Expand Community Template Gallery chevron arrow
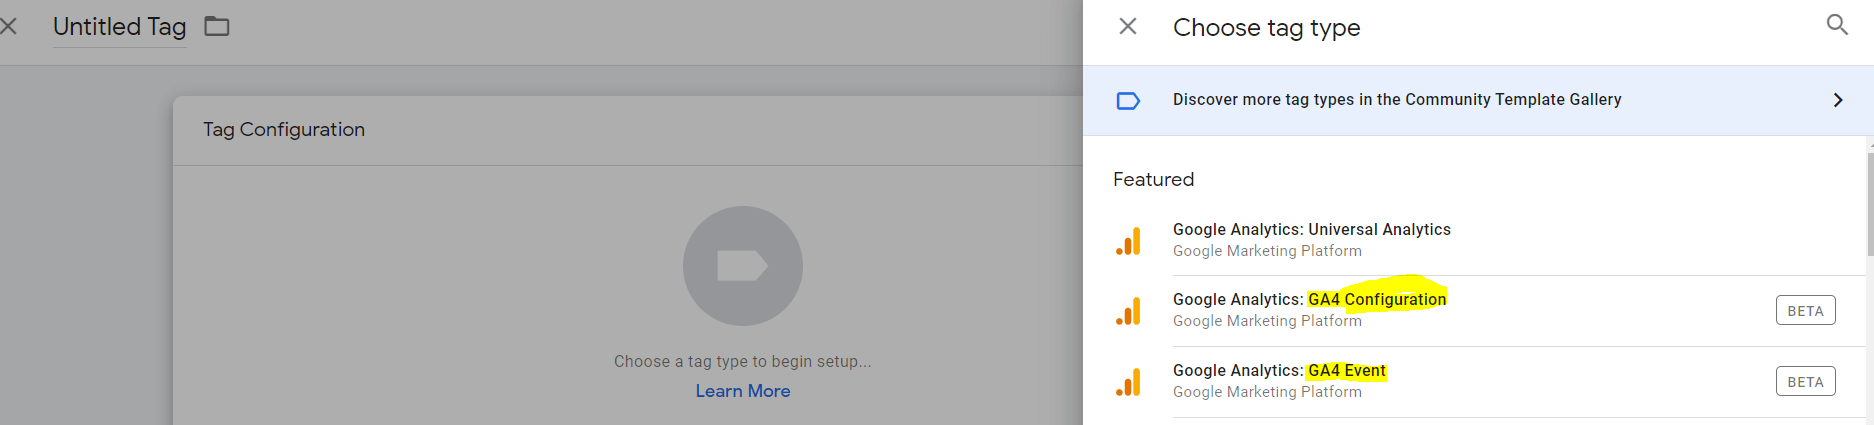Viewport: 1874px width, 425px height. (x=1838, y=100)
